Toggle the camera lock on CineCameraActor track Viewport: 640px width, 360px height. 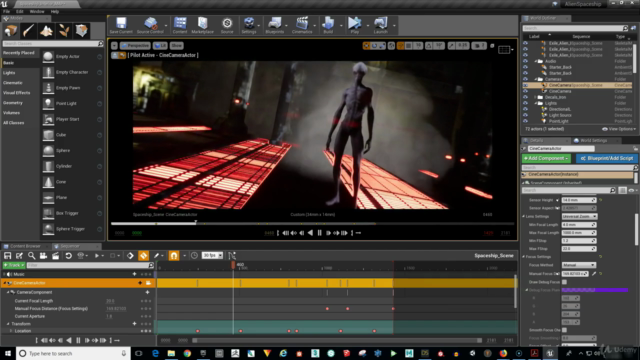coord(148,283)
